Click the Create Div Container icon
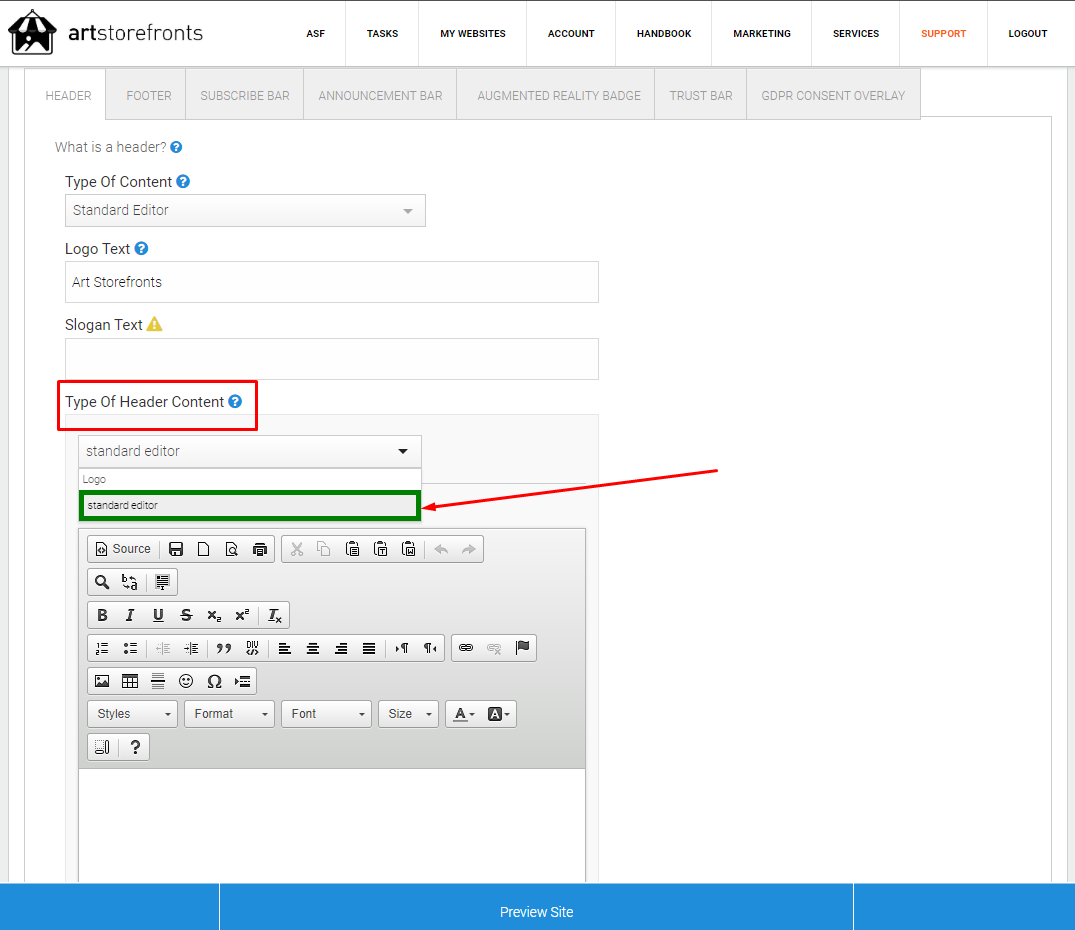 coord(252,648)
